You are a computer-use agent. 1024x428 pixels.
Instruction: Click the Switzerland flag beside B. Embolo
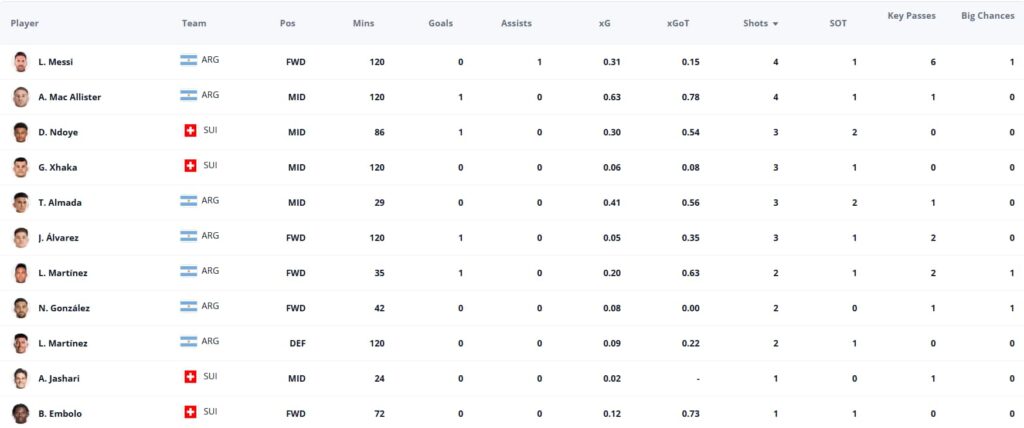(x=190, y=412)
